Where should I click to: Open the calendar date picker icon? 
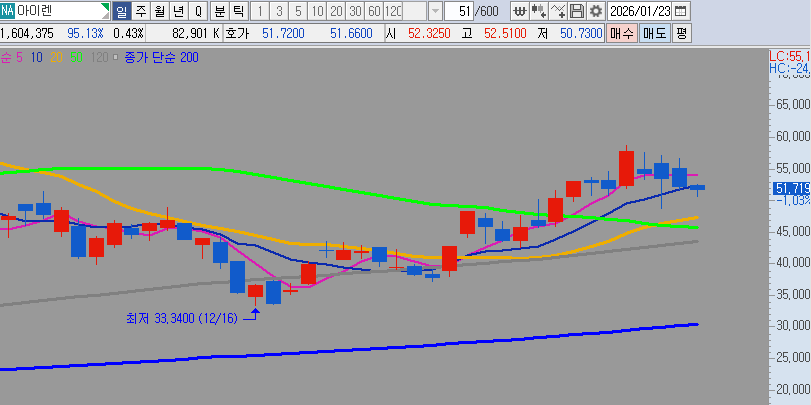tap(681, 10)
